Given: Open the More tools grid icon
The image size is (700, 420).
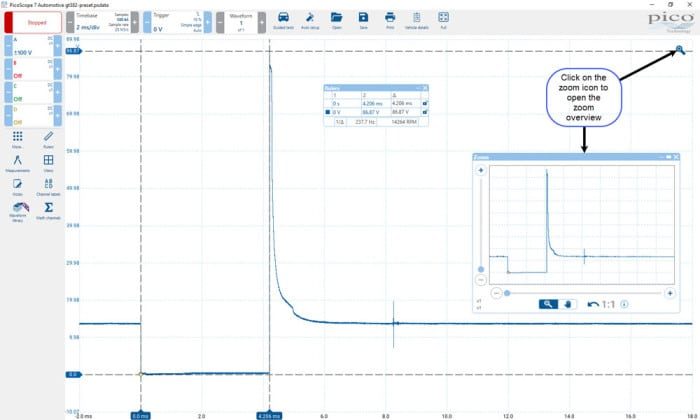Looking at the screenshot, I should click(x=17, y=139).
